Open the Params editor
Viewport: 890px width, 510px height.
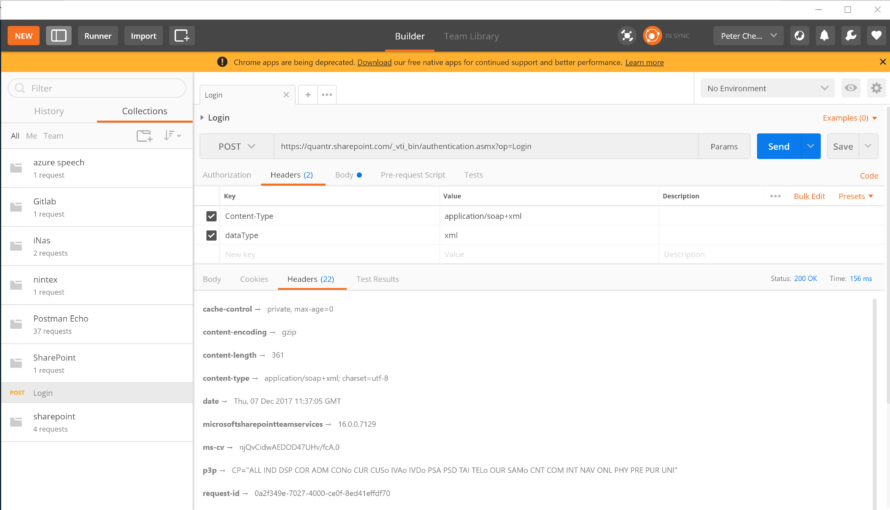724,146
